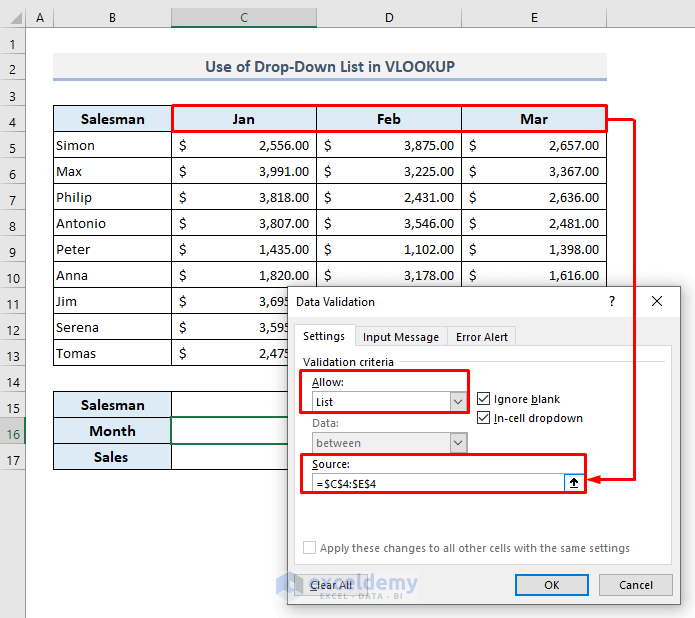695x618 pixels.
Task: Click Peter's Feb value 1,102.00
Action: [389, 249]
